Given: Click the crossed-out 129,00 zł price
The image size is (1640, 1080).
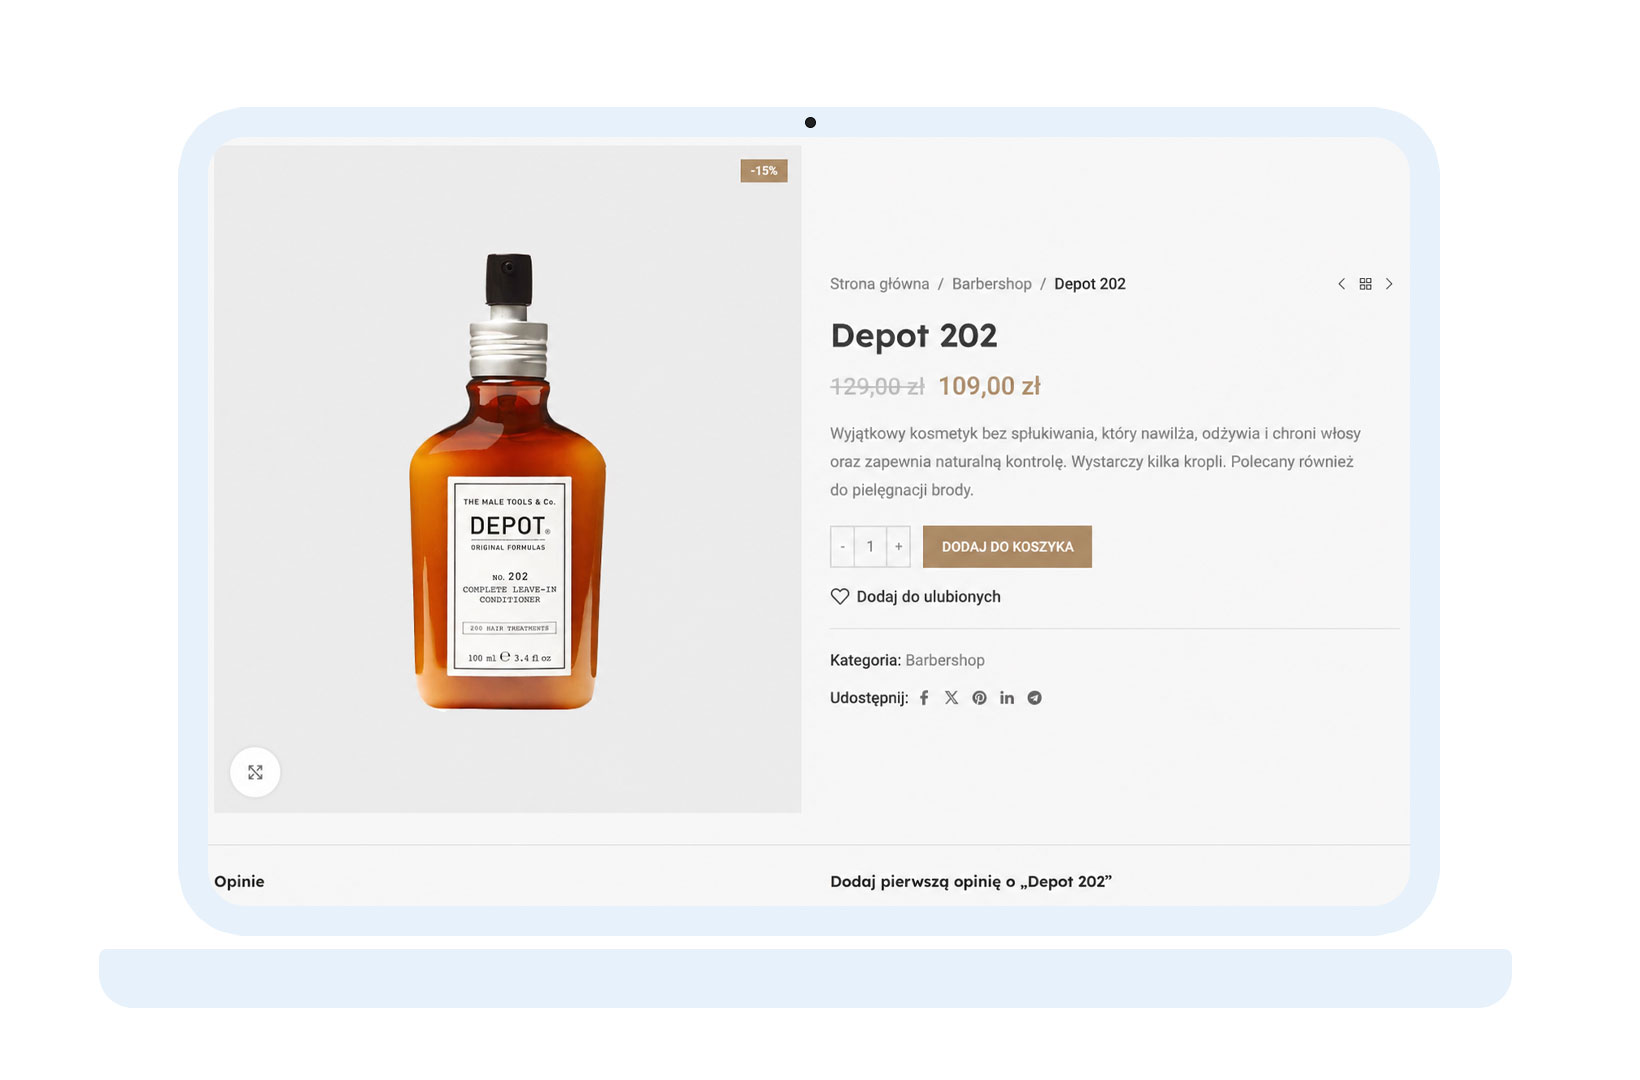Looking at the screenshot, I should pos(877,386).
